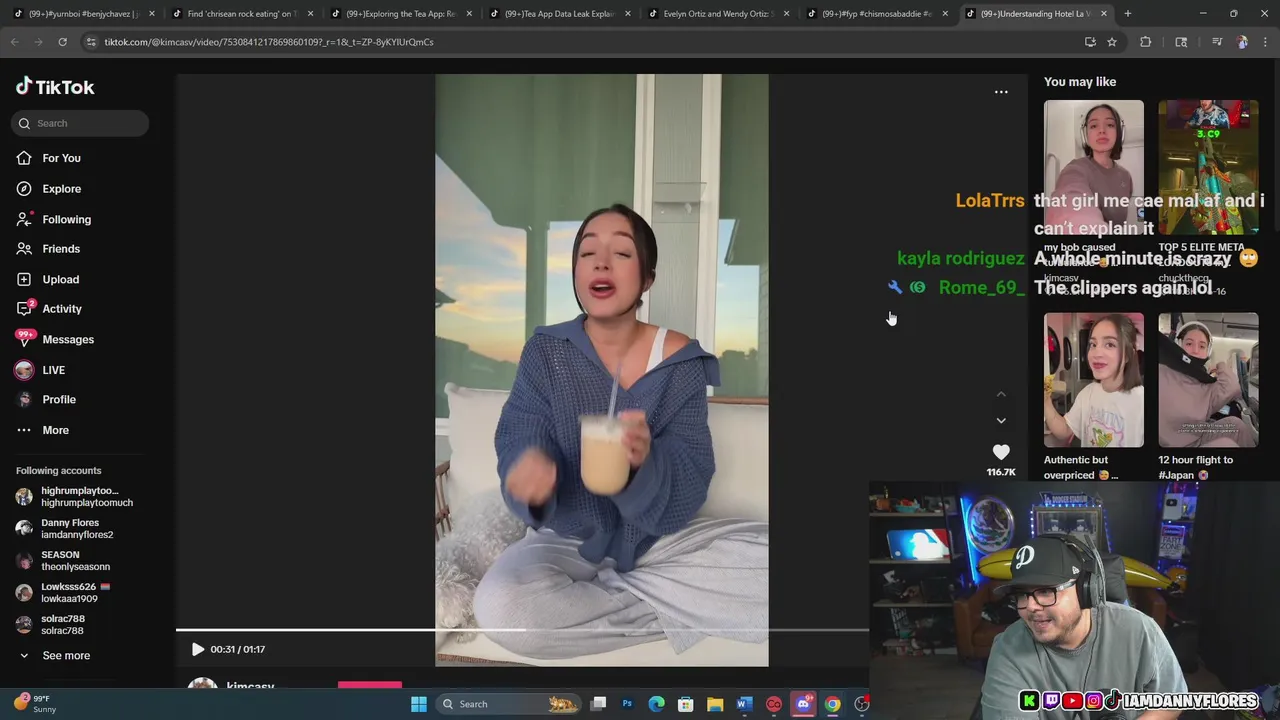Close the 'Tea App Data Leak' tab

pos(627,14)
